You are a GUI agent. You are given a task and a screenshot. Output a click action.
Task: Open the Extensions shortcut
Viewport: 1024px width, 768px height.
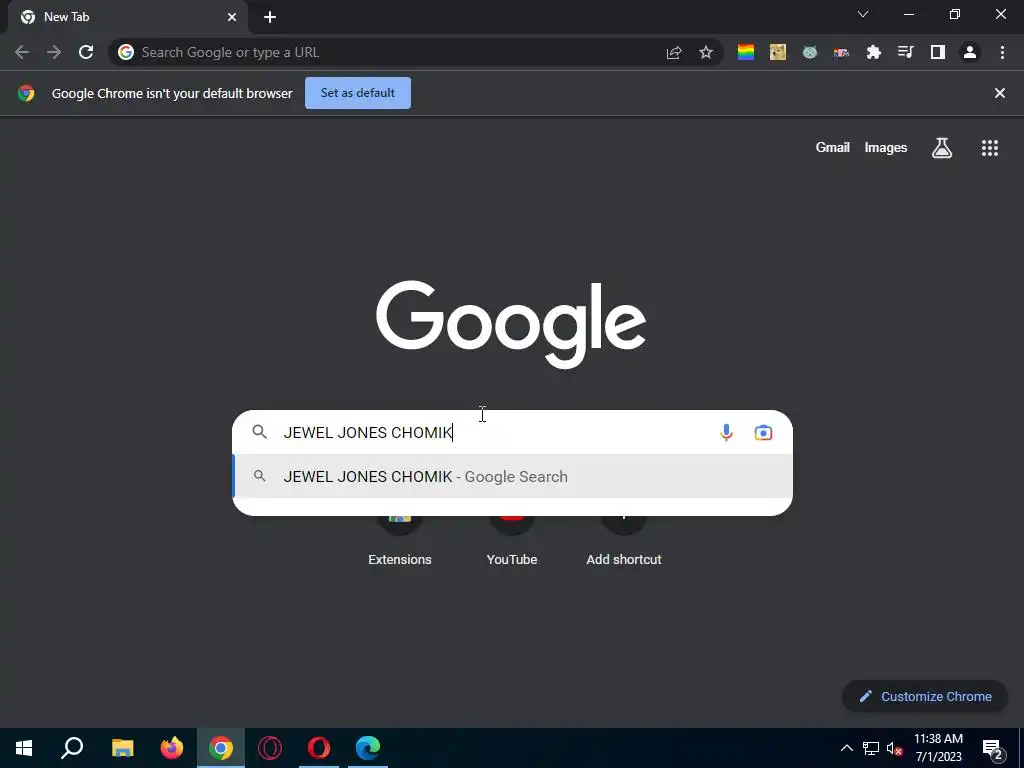click(x=400, y=542)
